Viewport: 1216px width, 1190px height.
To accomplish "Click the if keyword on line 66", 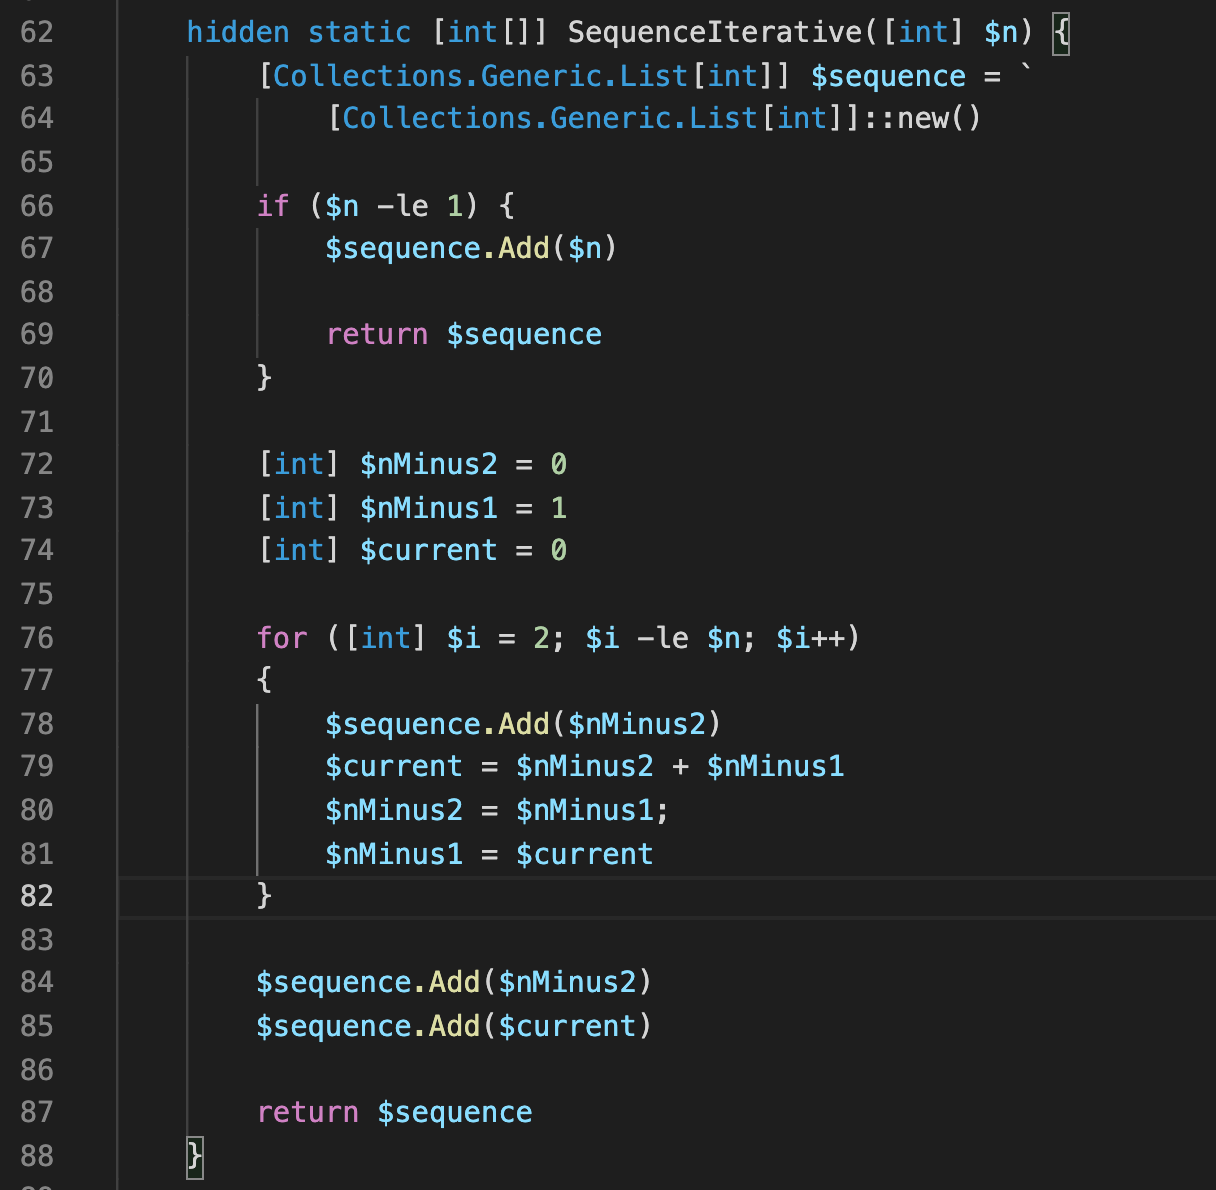I will pos(272,206).
